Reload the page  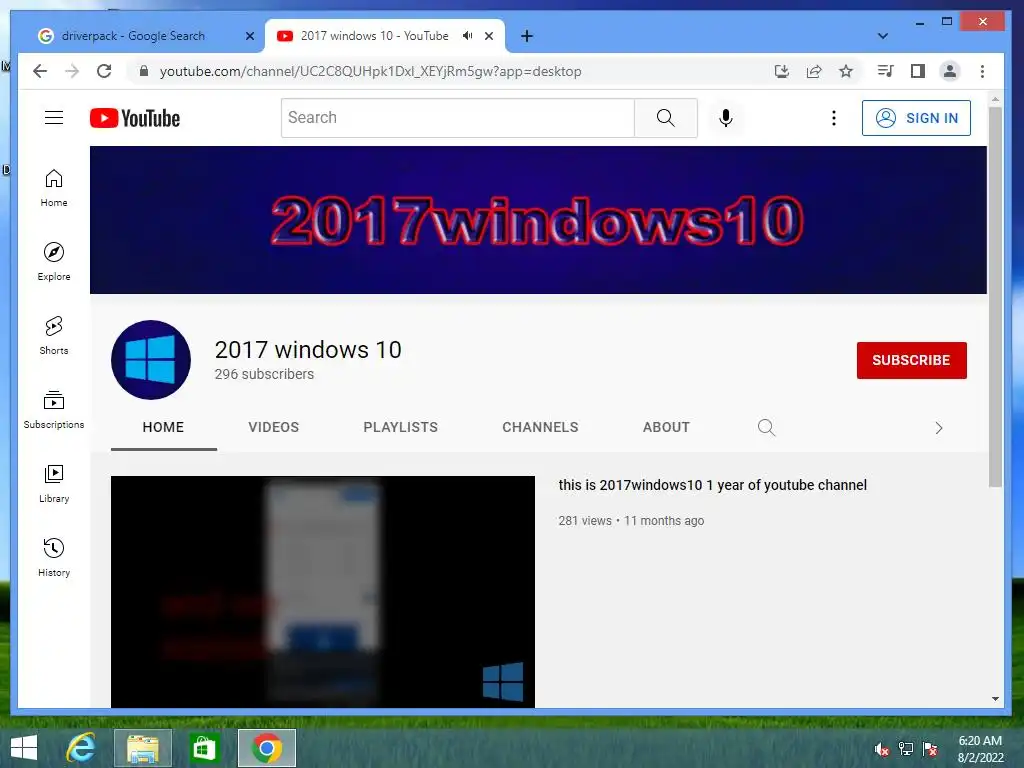pos(104,71)
